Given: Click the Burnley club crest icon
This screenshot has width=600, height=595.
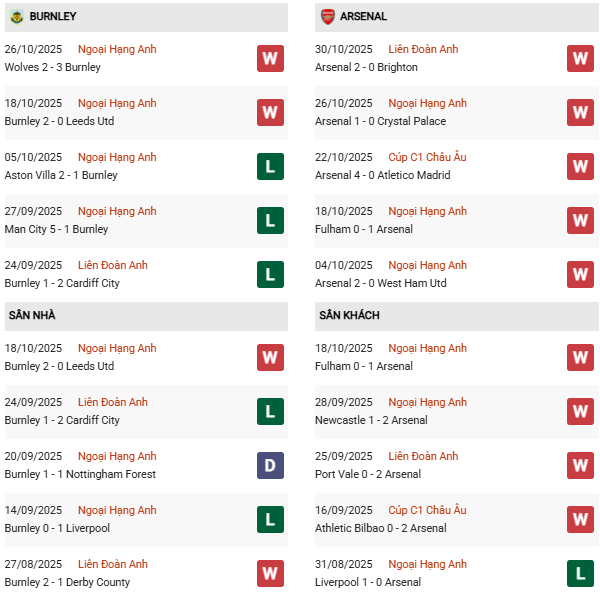Looking at the screenshot, I should [x=16, y=17].
